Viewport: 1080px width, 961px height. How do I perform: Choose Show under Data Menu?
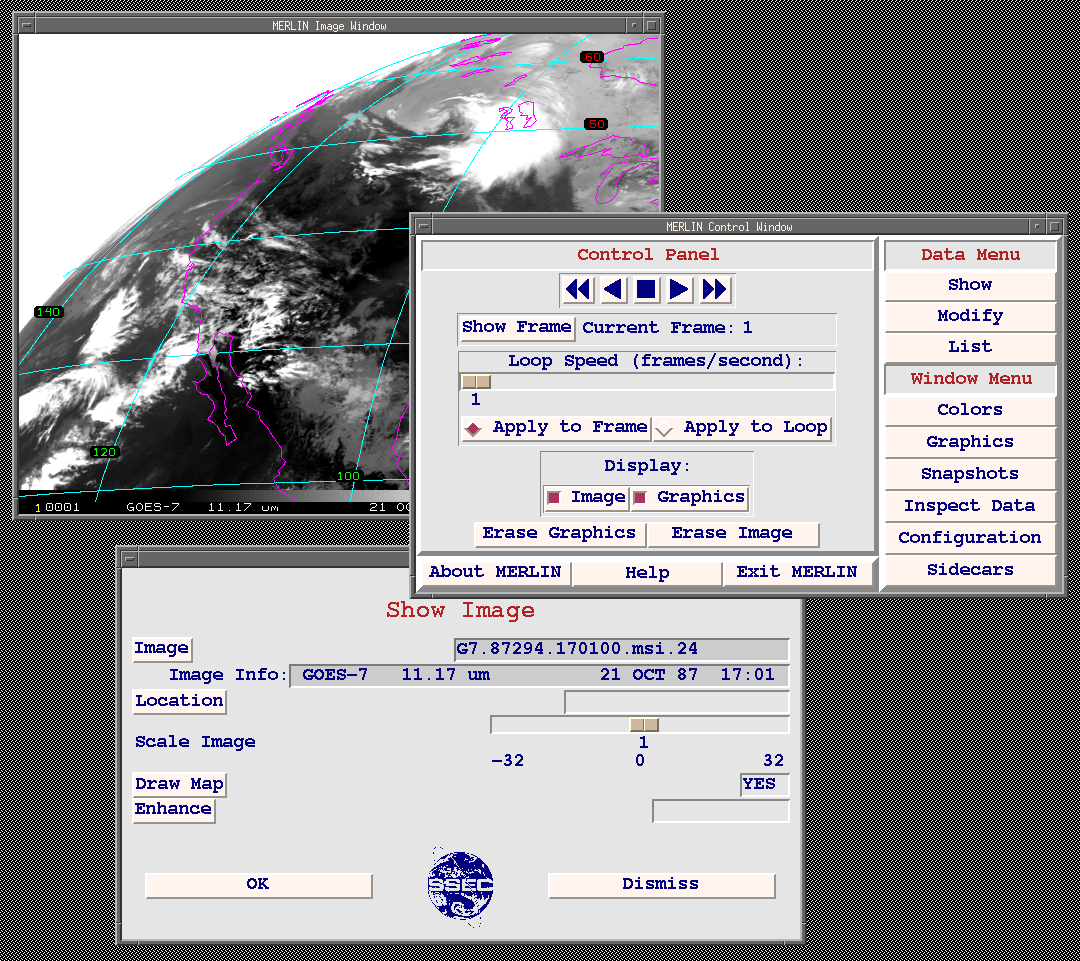pyautogui.click(x=970, y=285)
